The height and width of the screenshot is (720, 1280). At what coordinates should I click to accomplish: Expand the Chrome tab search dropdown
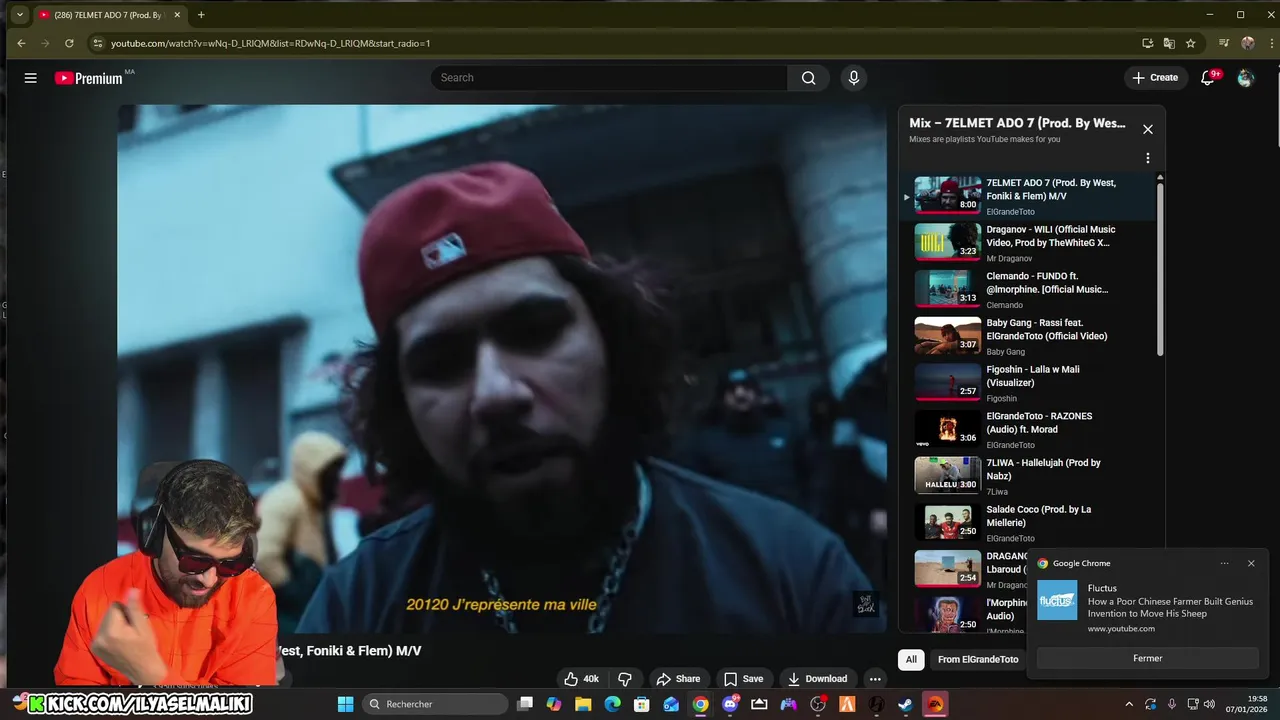[19, 15]
